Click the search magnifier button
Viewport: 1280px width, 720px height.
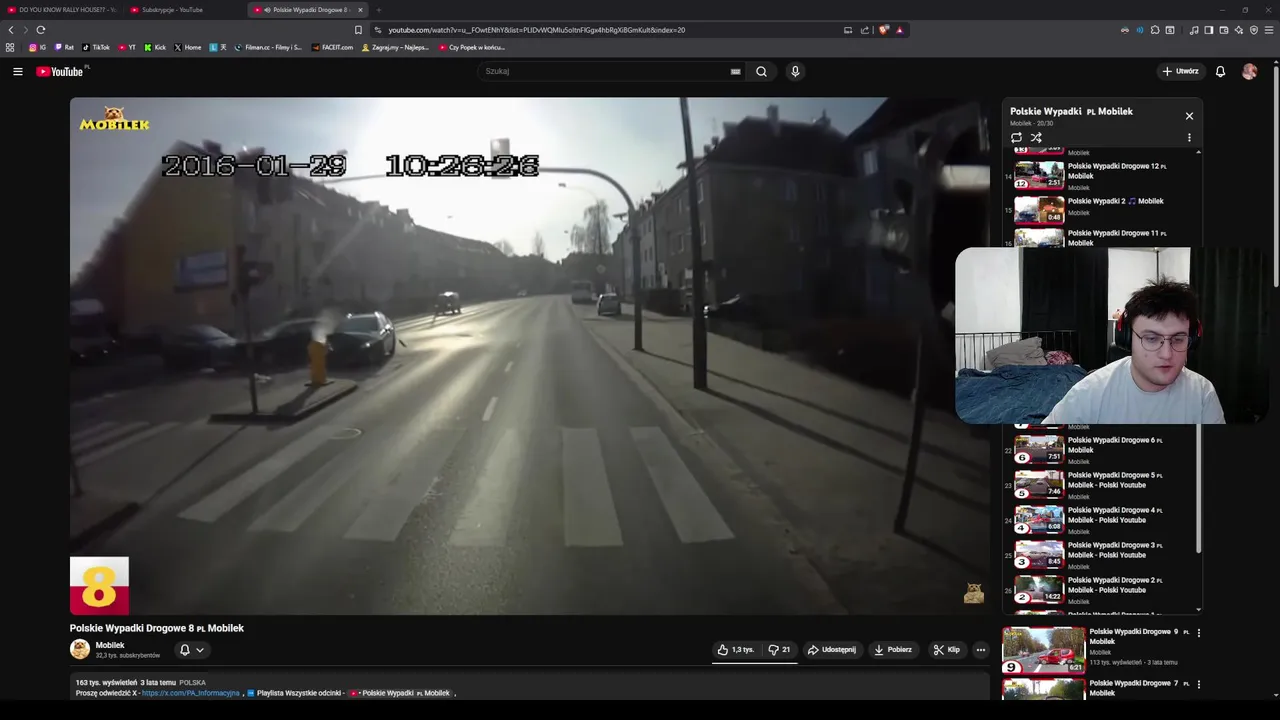761,71
